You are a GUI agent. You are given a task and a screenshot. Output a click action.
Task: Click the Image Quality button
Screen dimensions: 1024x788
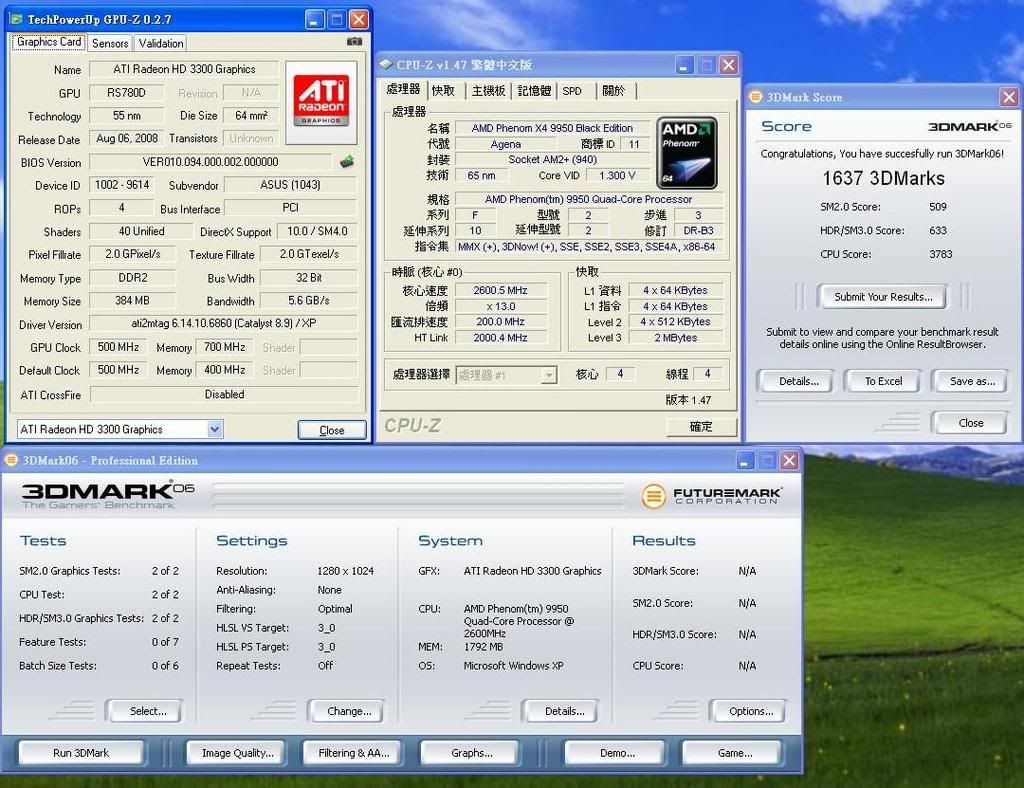[x=238, y=753]
